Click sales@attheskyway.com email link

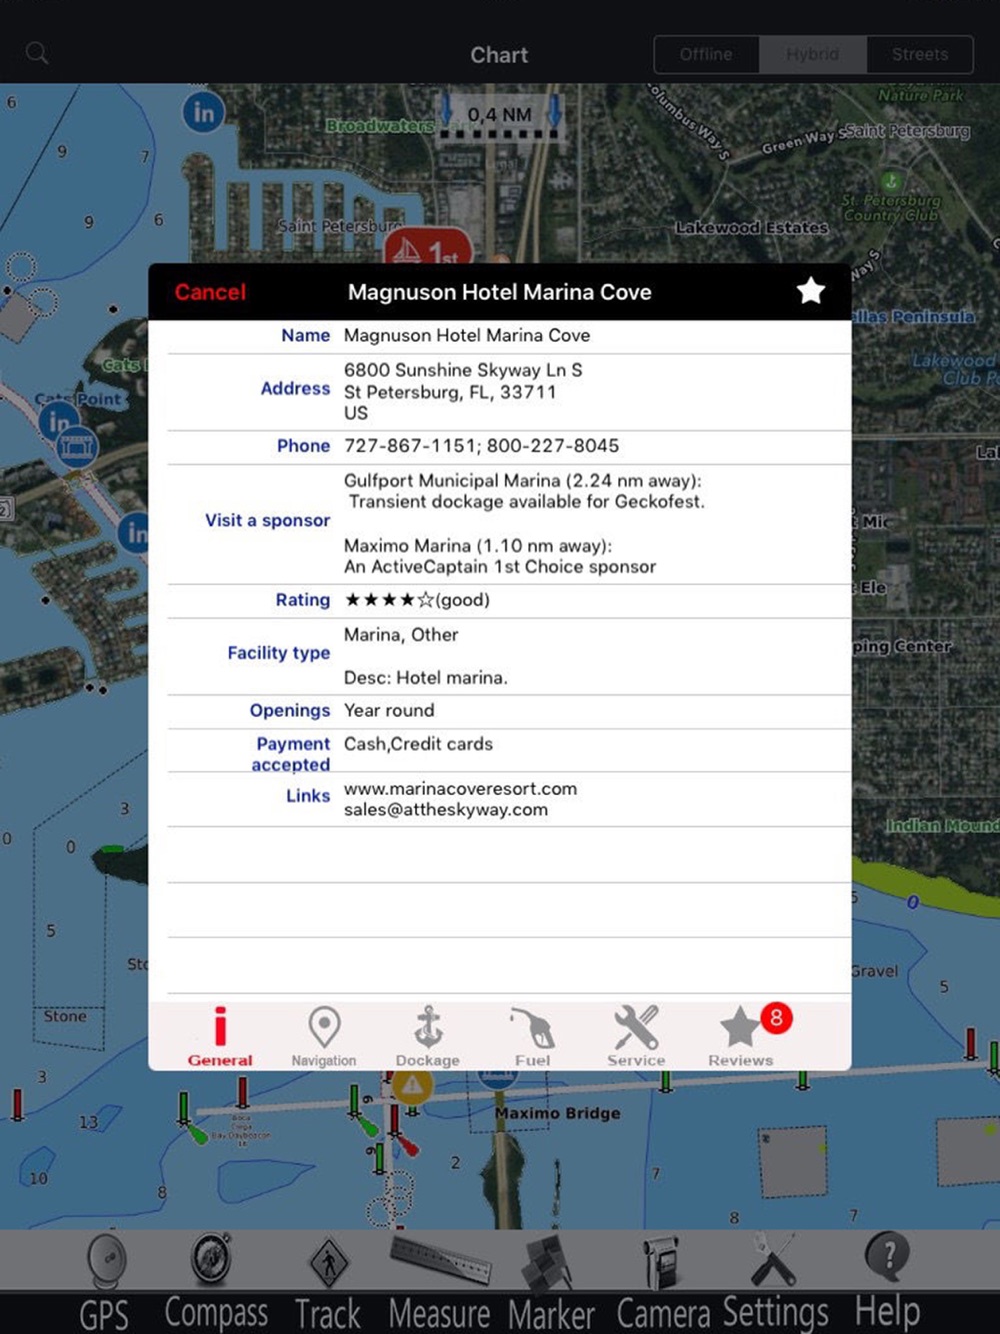click(446, 810)
